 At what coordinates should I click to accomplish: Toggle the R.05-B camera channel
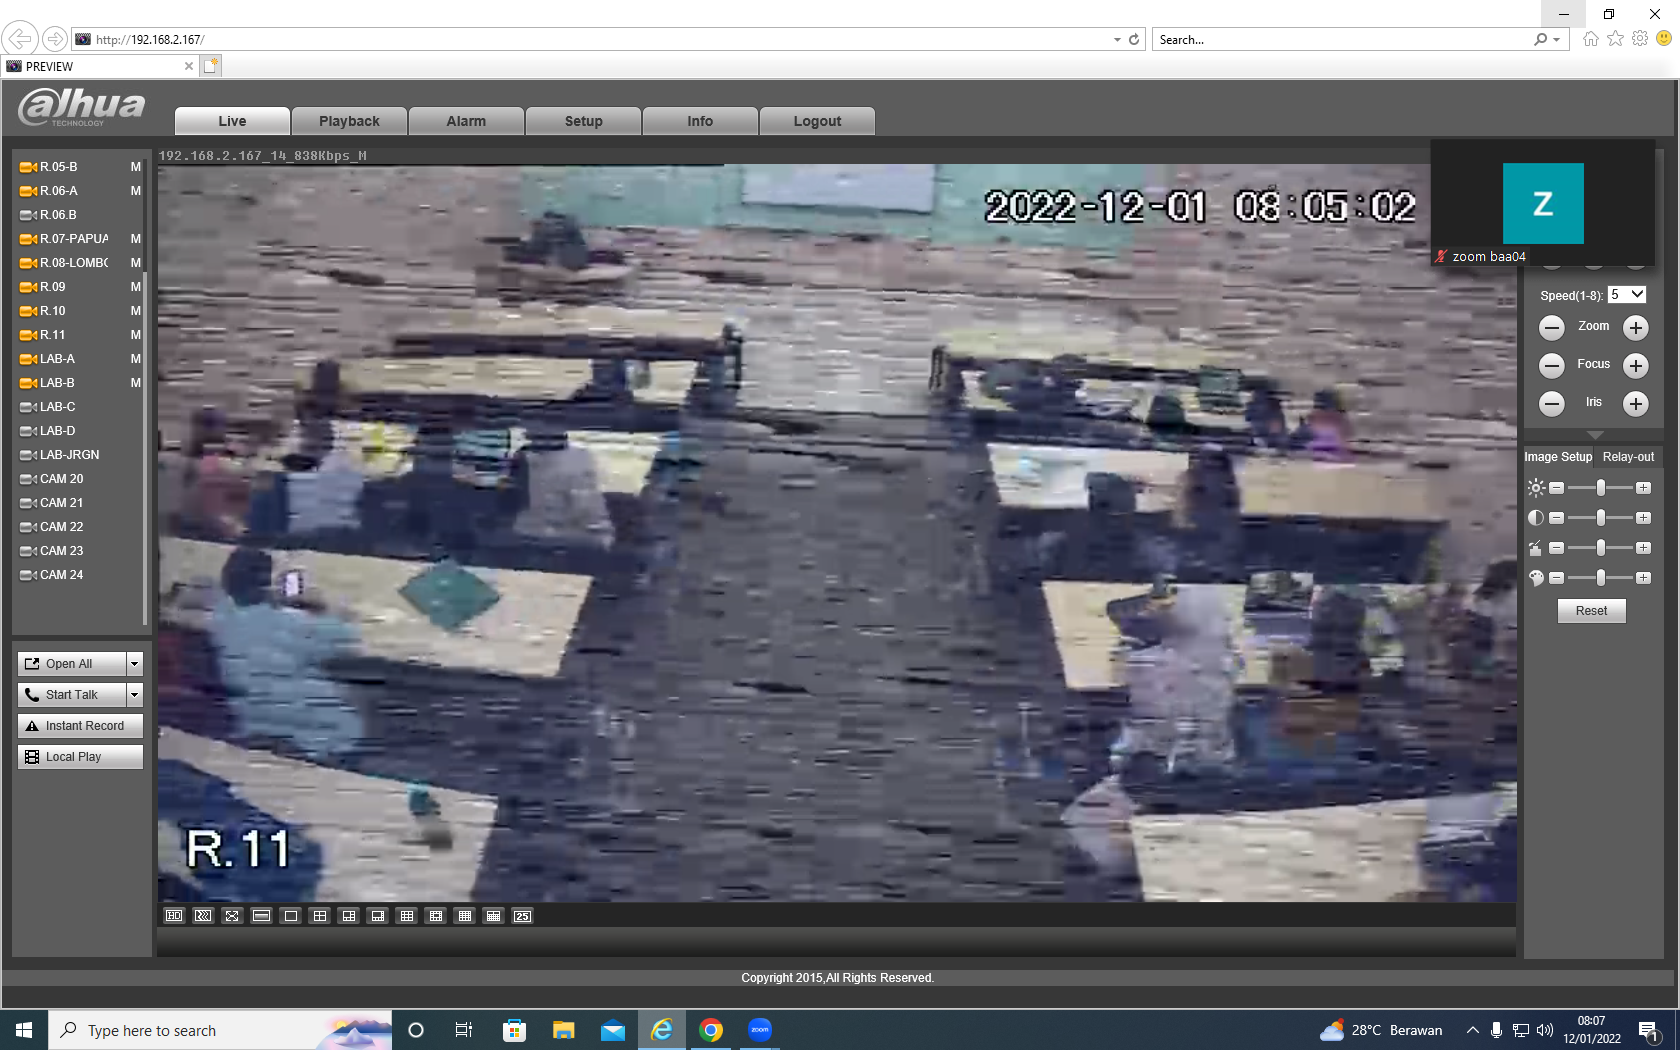pyautogui.click(x=58, y=167)
